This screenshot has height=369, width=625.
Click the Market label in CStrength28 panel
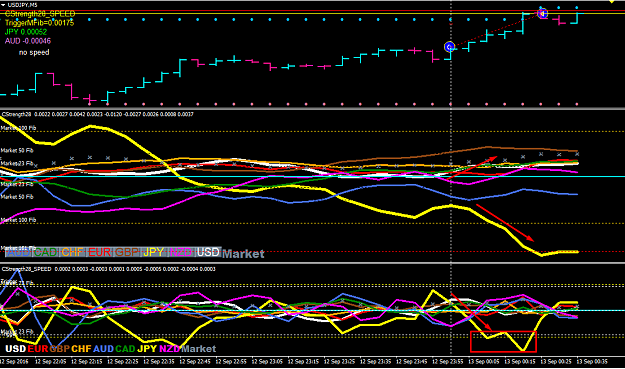pos(243,254)
